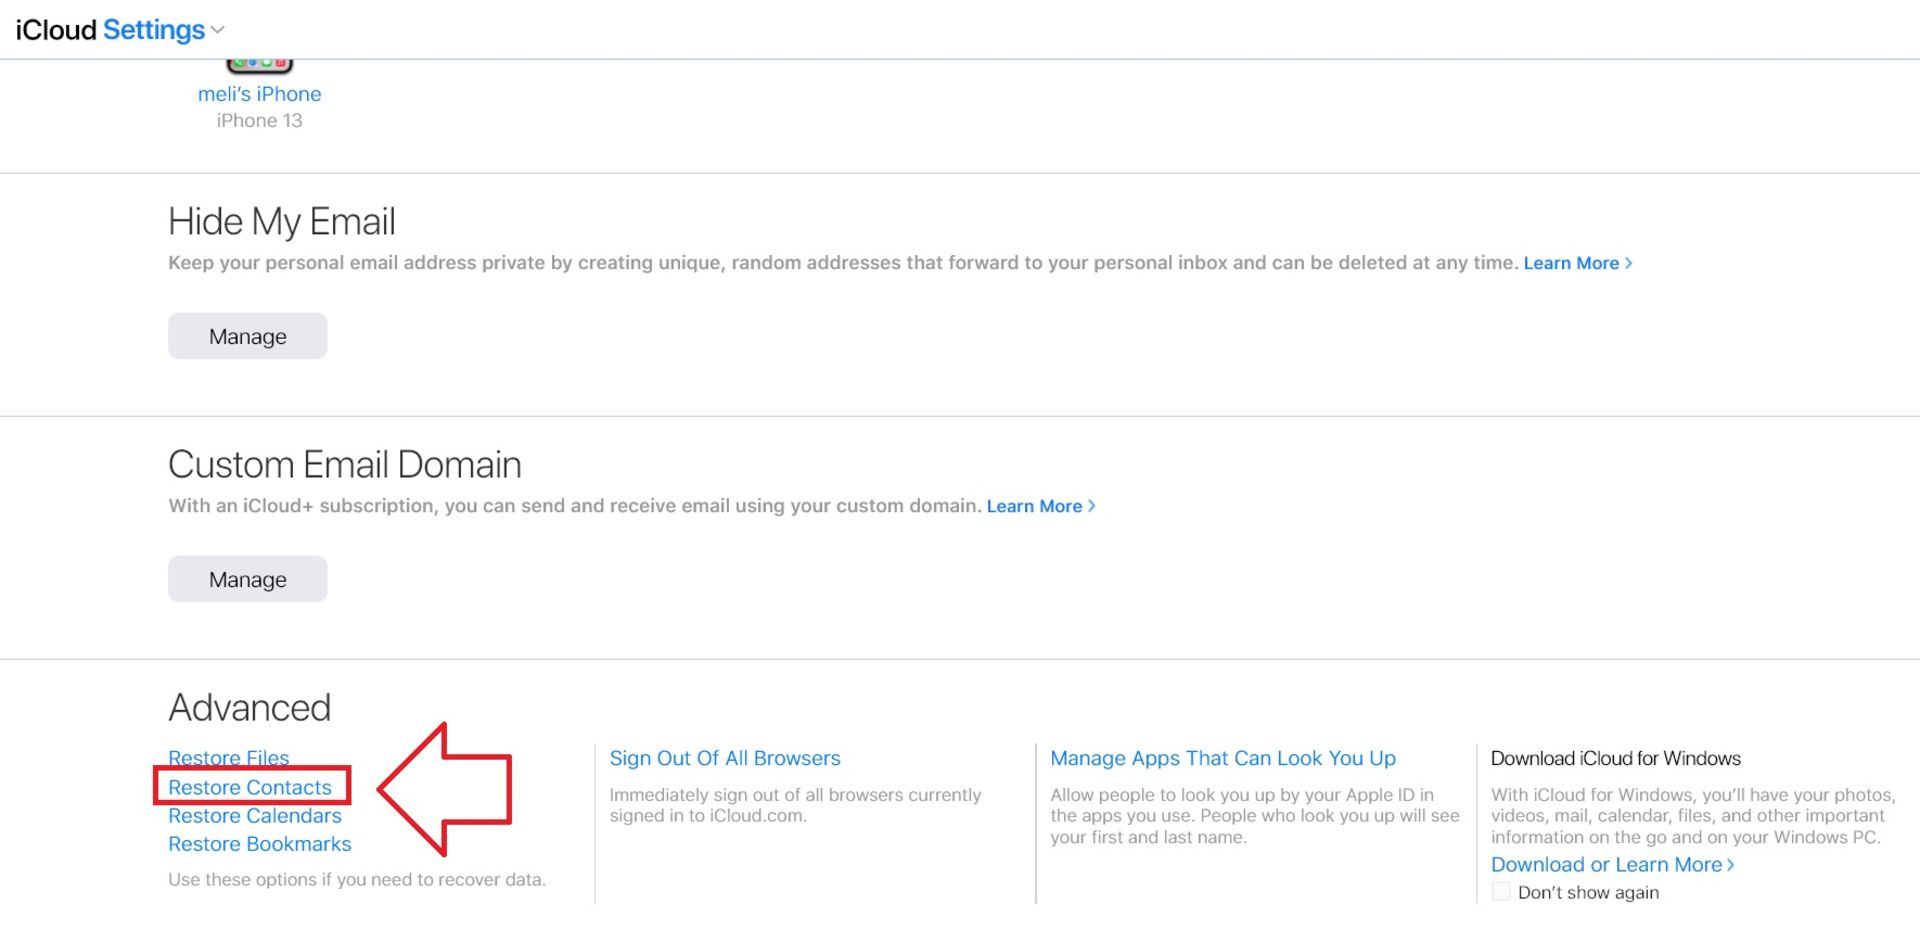Click Manage under Hide My Email
1920x942 pixels.
pyautogui.click(x=247, y=336)
